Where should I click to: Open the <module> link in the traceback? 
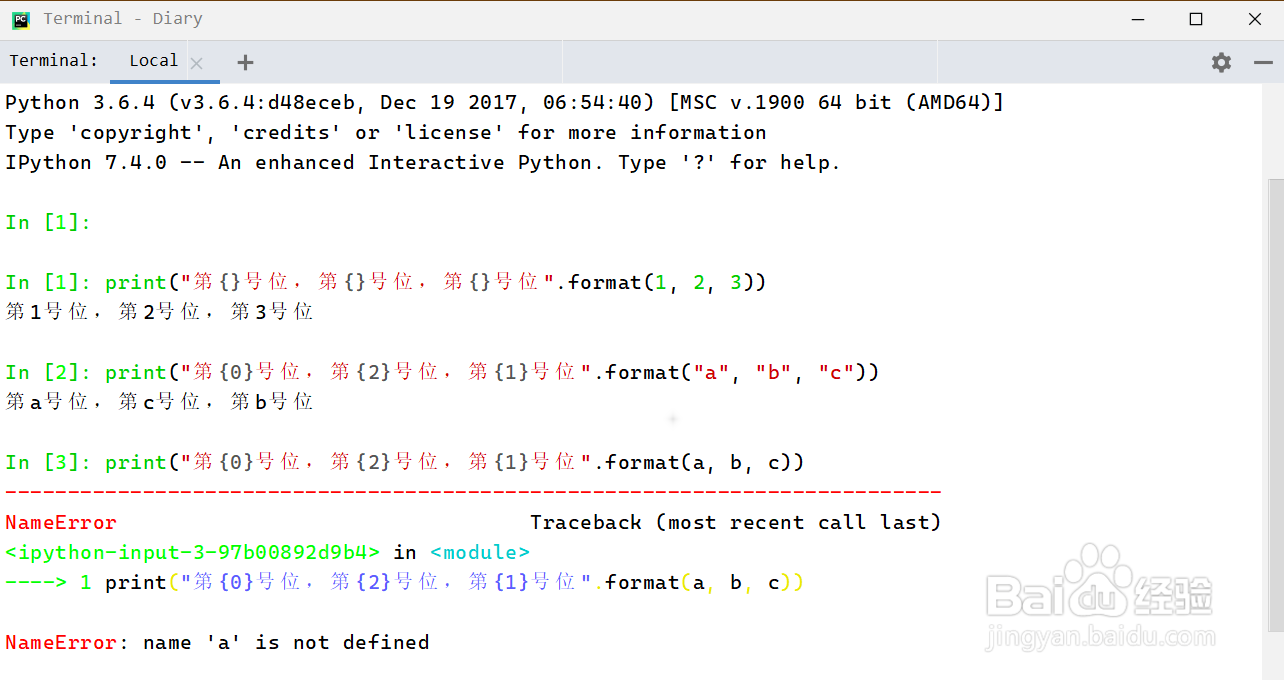[x=479, y=552]
